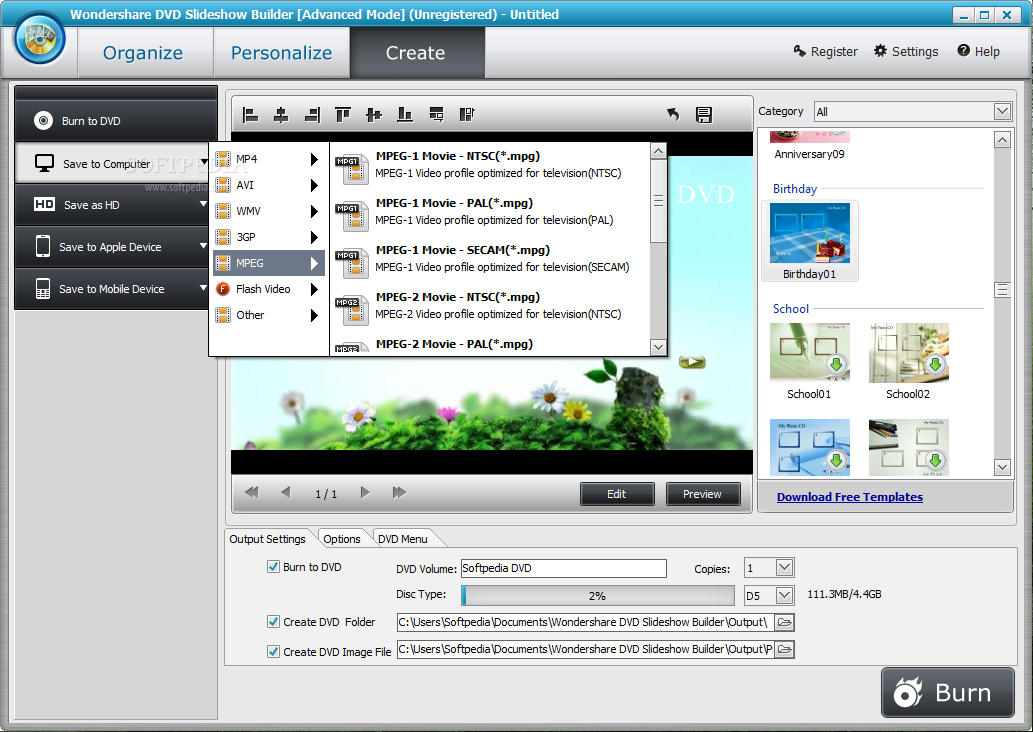
Task: Click the disc capacity progress bar at 2%
Action: tap(598, 596)
